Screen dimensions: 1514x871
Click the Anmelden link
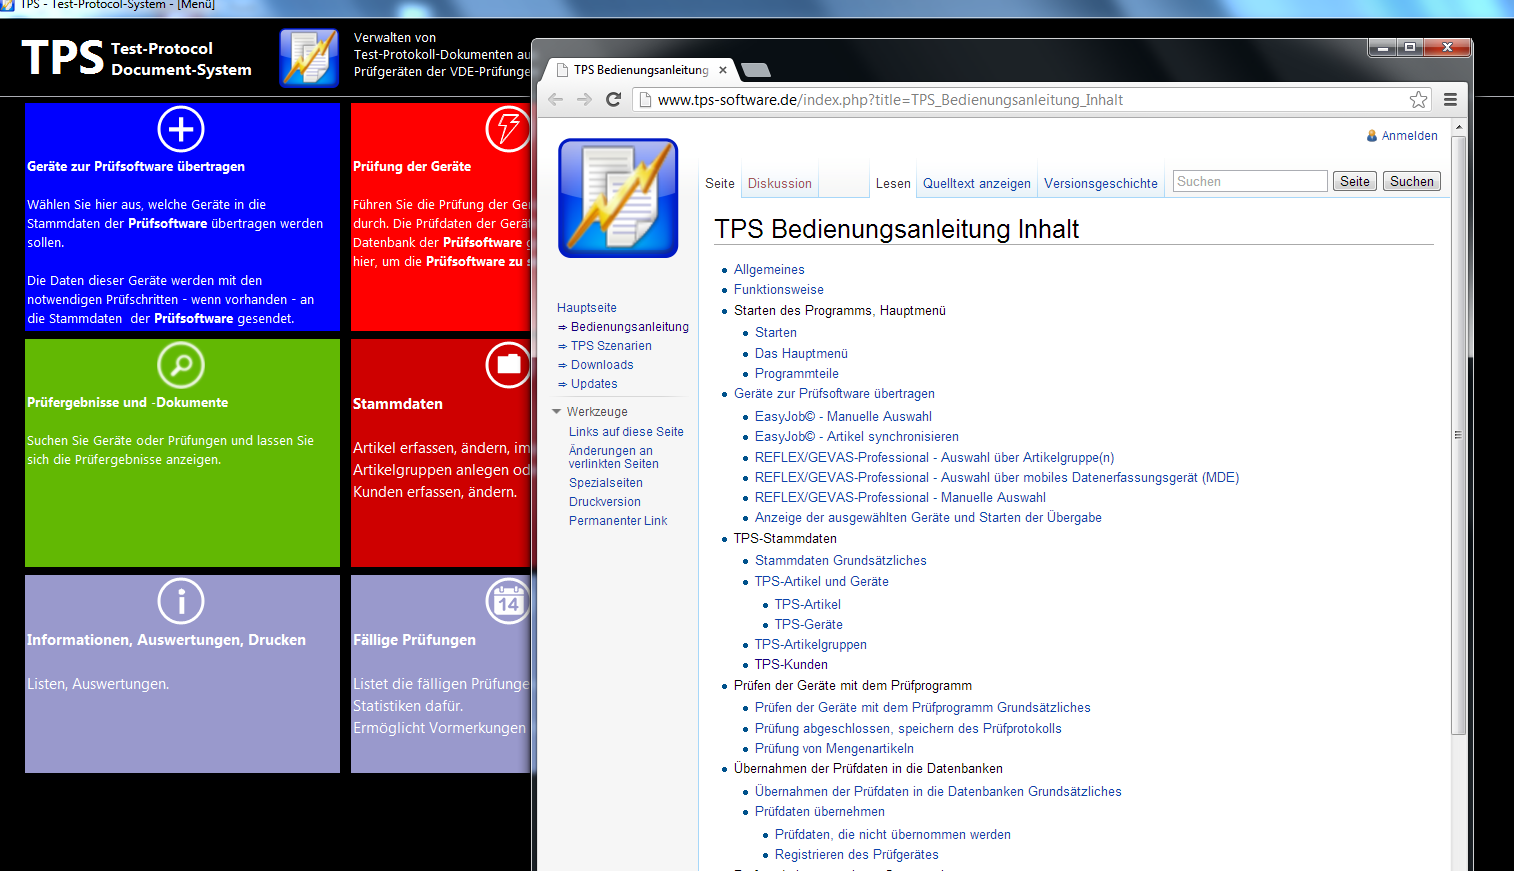tap(1410, 136)
